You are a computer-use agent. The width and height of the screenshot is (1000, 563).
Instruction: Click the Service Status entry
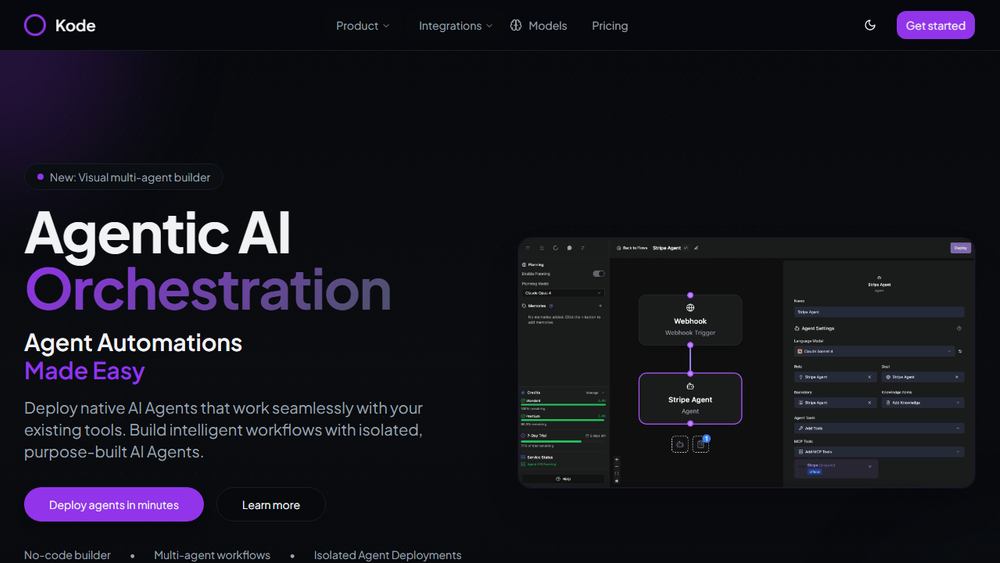click(537, 457)
